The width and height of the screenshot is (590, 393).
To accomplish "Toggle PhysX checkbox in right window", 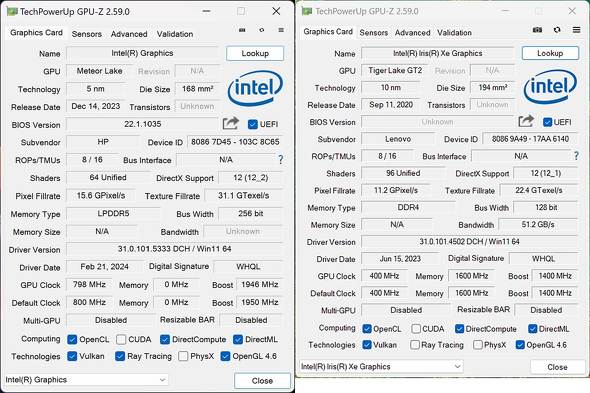I will 477,345.
